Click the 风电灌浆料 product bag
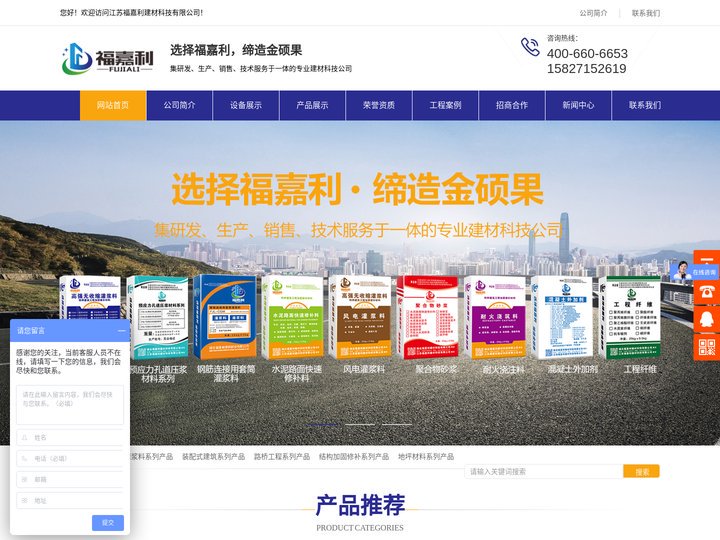Screen dimensions: 720x540 pyautogui.click(x=360, y=317)
